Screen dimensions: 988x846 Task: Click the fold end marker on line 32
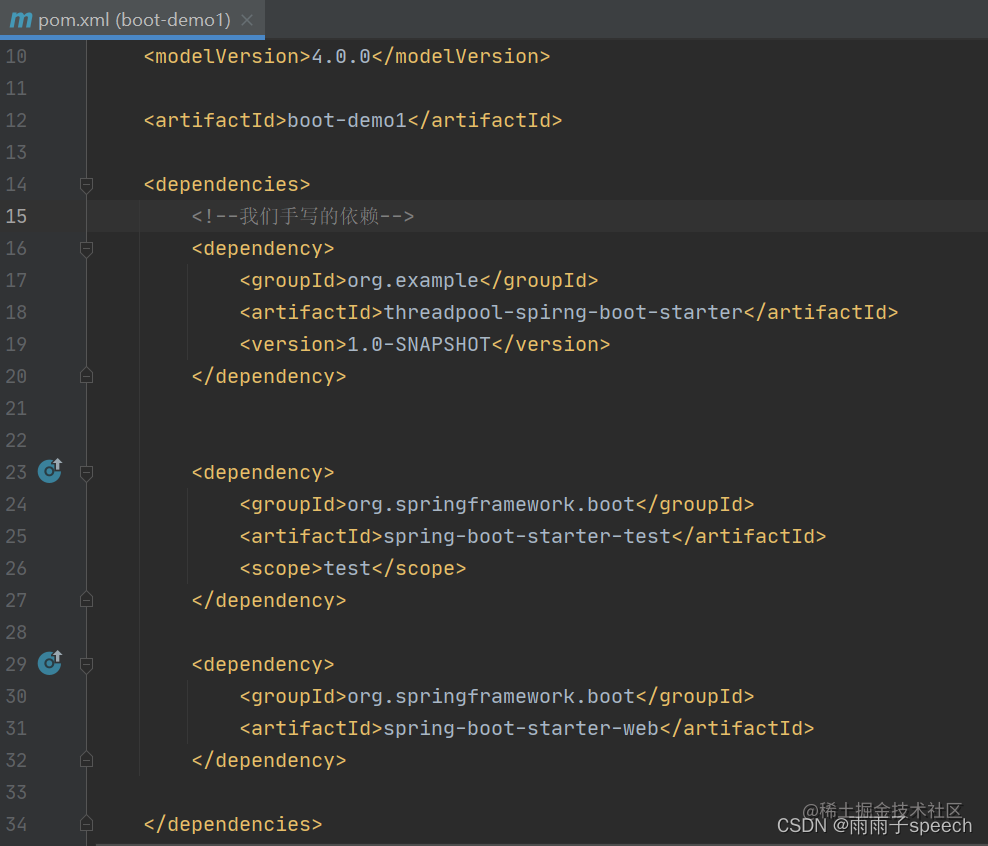click(x=87, y=760)
